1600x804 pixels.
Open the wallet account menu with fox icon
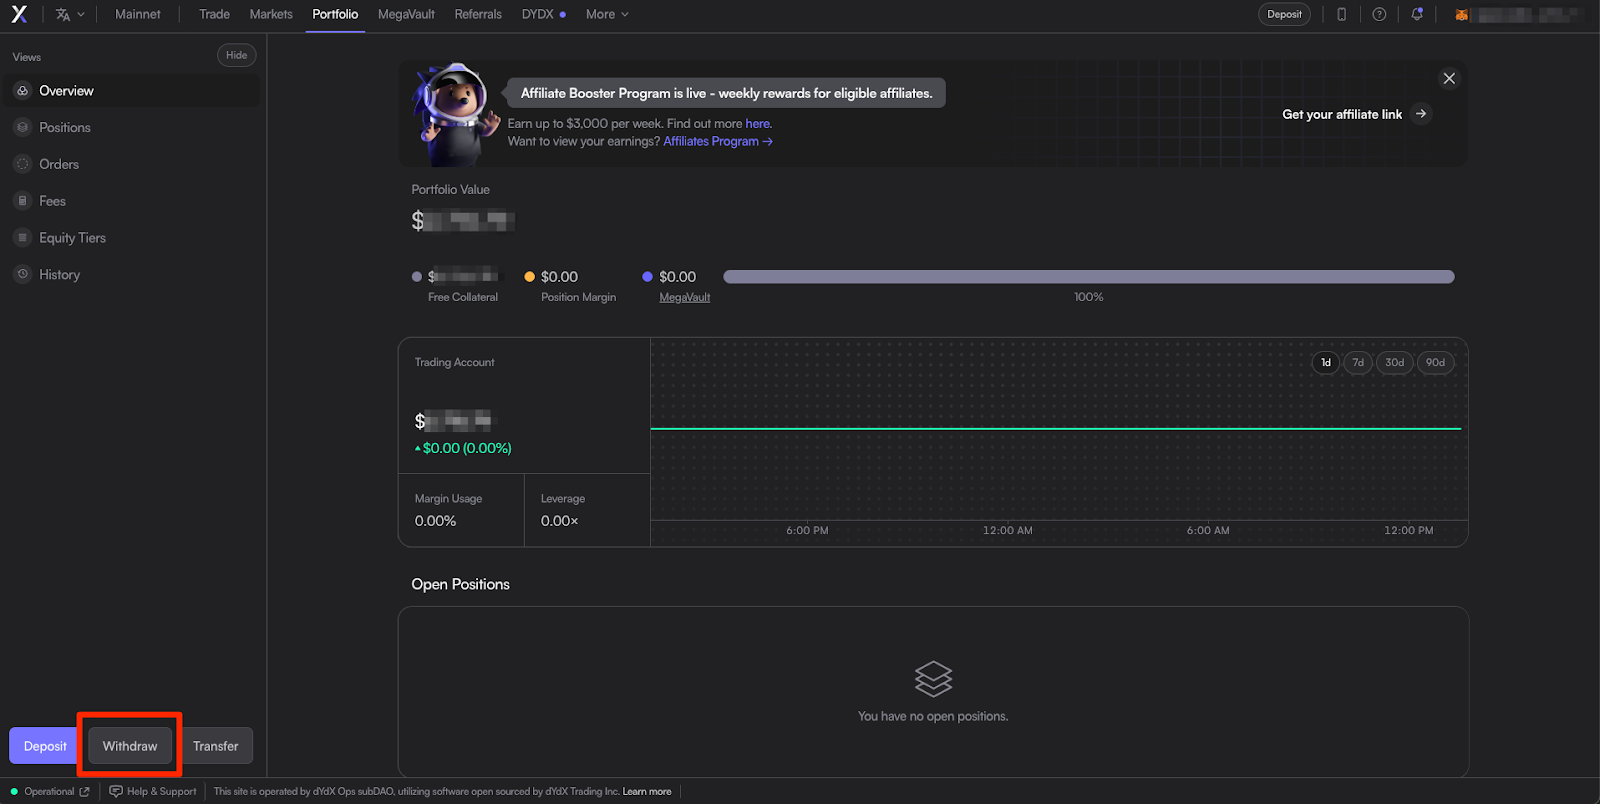(x=1518, y=14)
